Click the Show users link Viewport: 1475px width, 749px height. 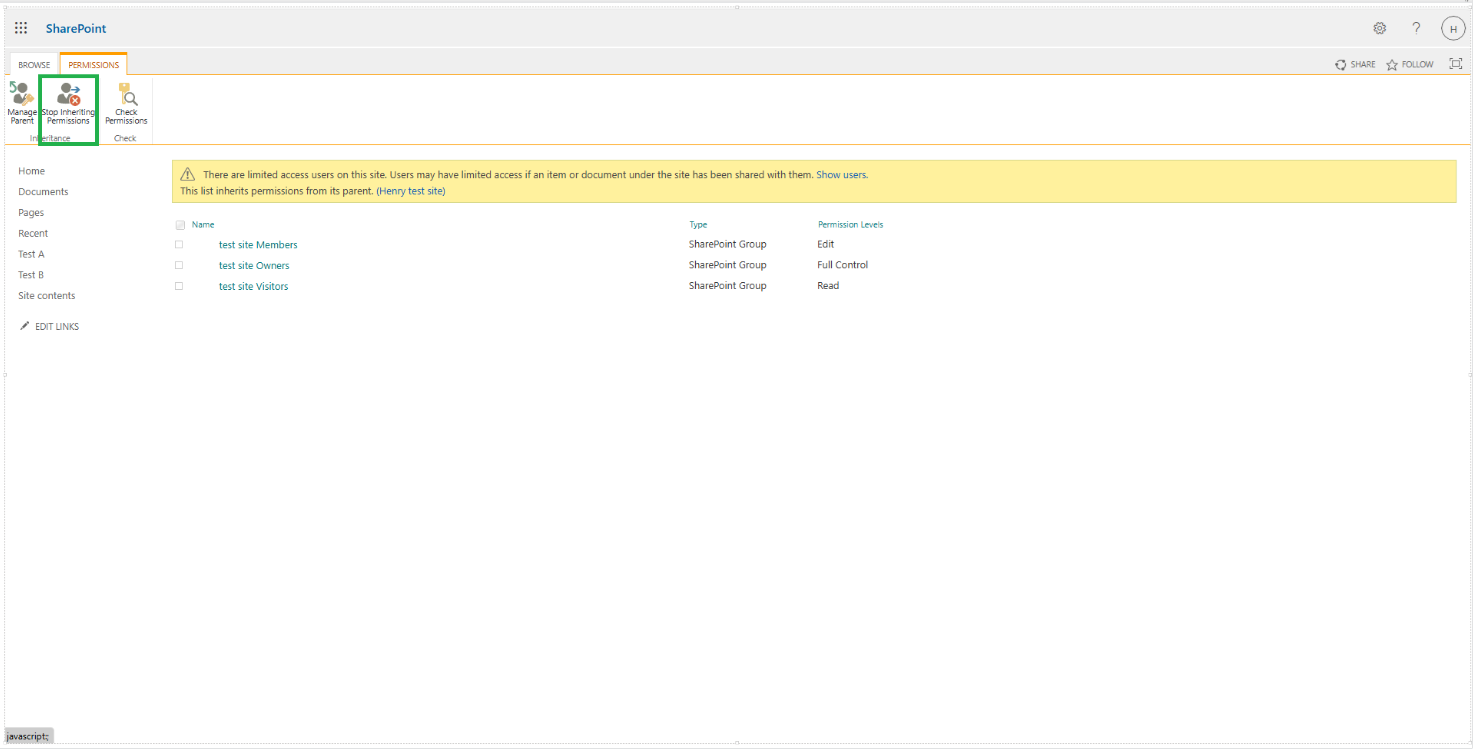841,174
